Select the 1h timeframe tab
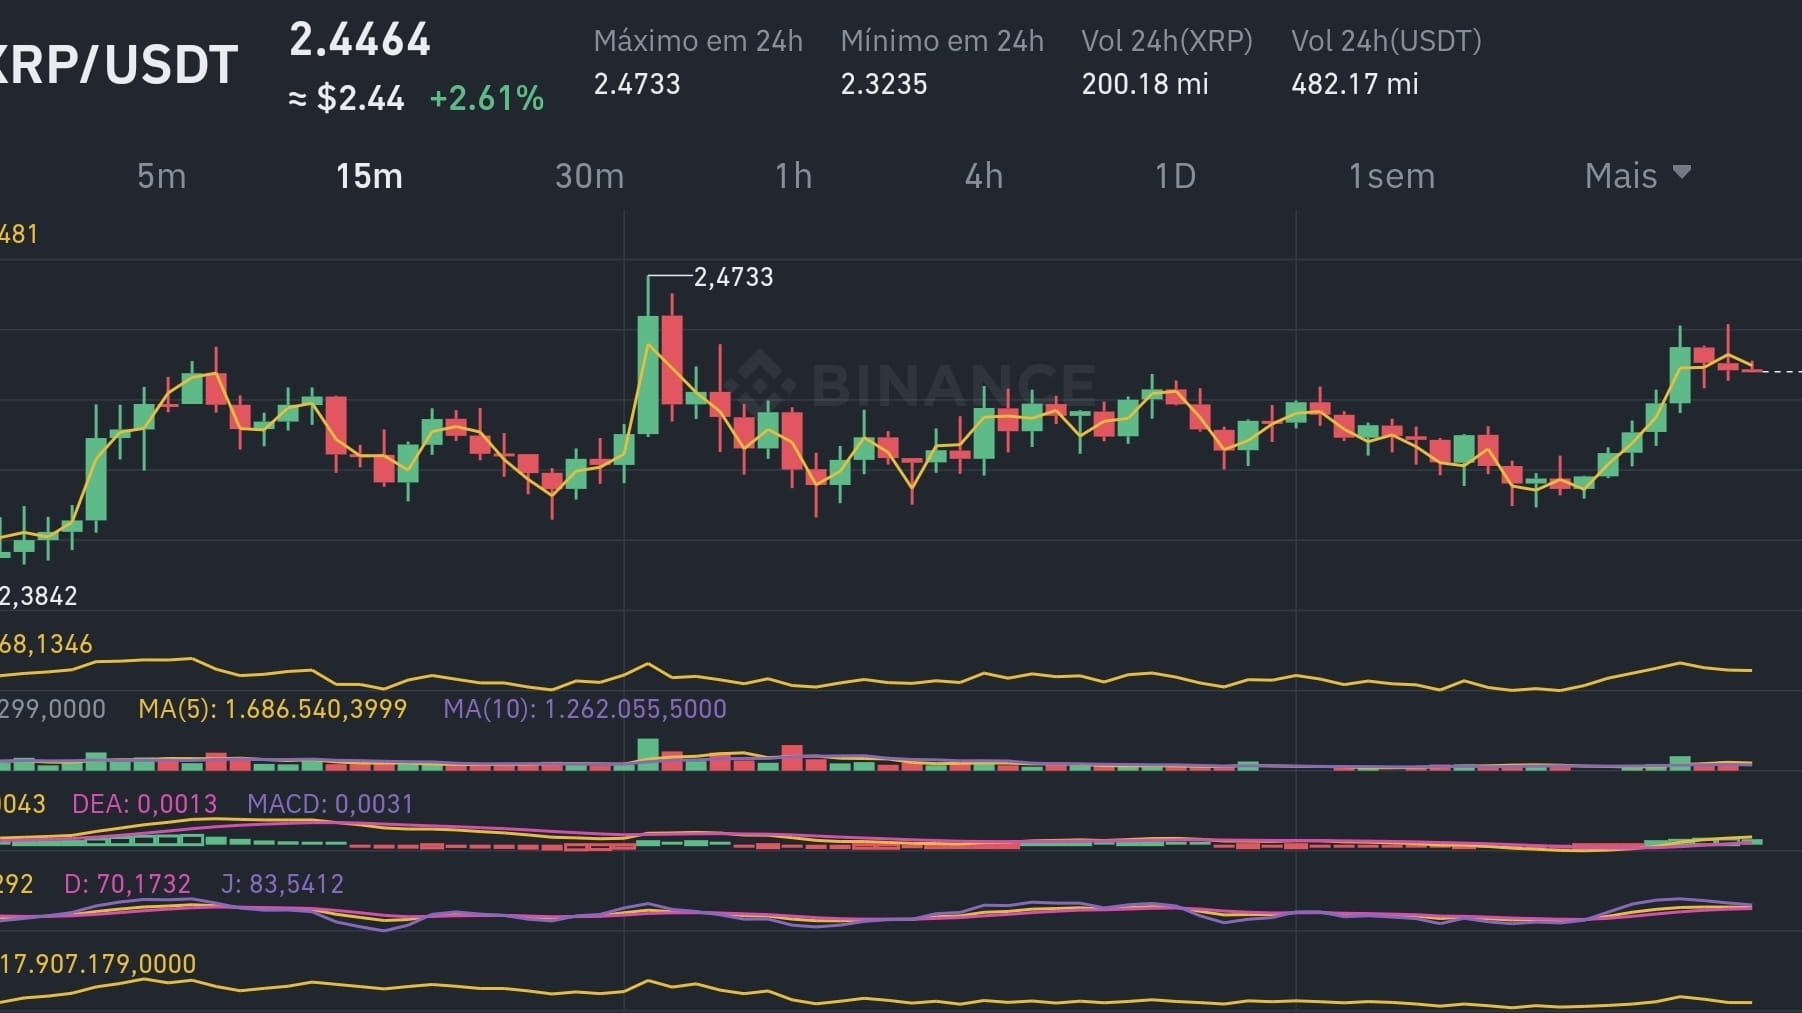The image size is (1802, 1013). tap(793, 176)
